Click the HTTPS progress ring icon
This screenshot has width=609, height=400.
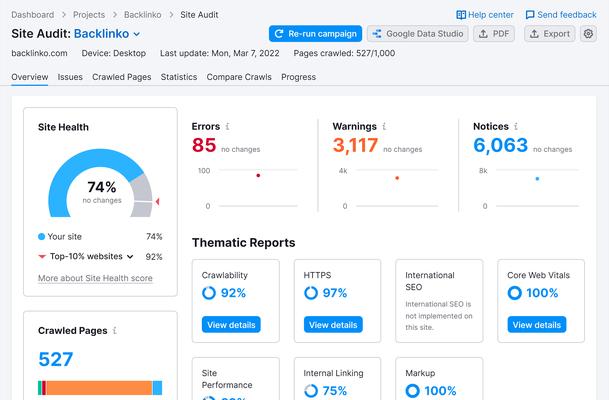point(311,293)
